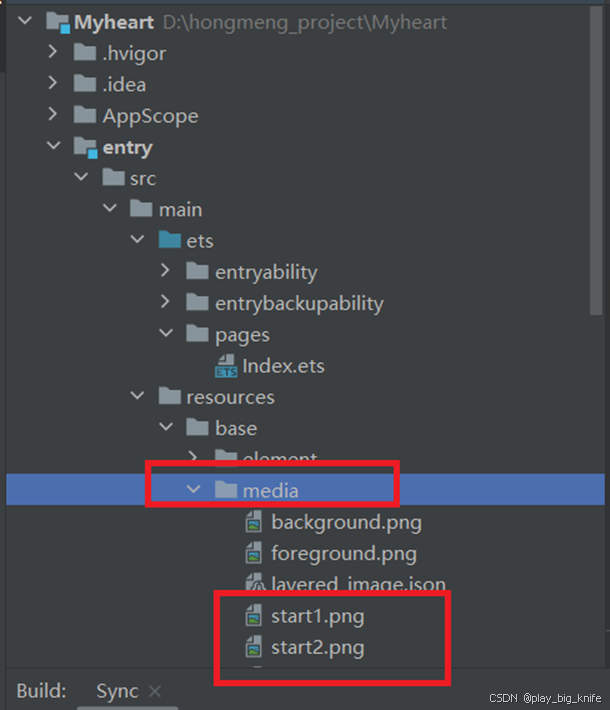The width and height of the screenshot is (610, 710).
Task: Select the entryability folder name
Action: 266,273
